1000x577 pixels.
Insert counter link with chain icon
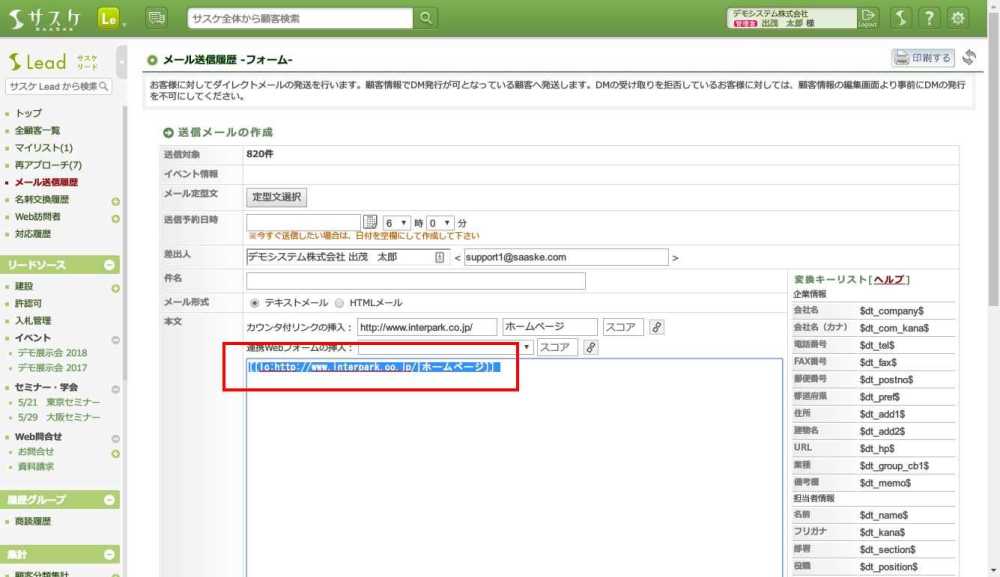click(656, 327)
